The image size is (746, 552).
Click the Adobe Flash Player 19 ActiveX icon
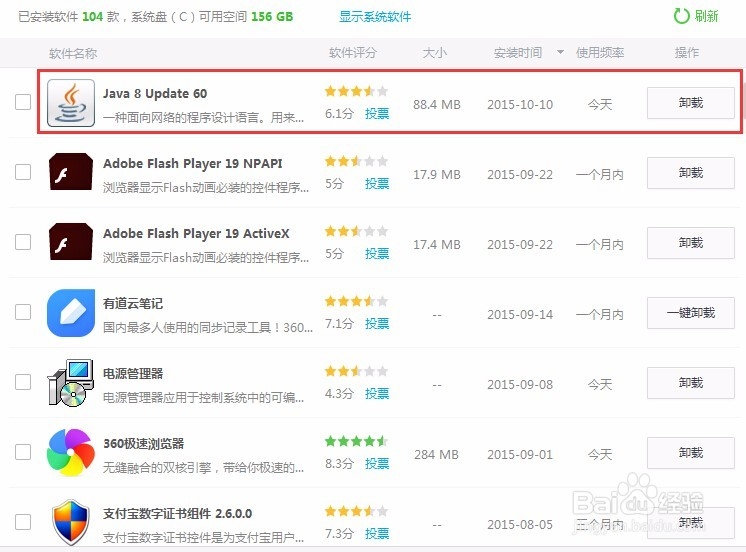tap(71, 242)
